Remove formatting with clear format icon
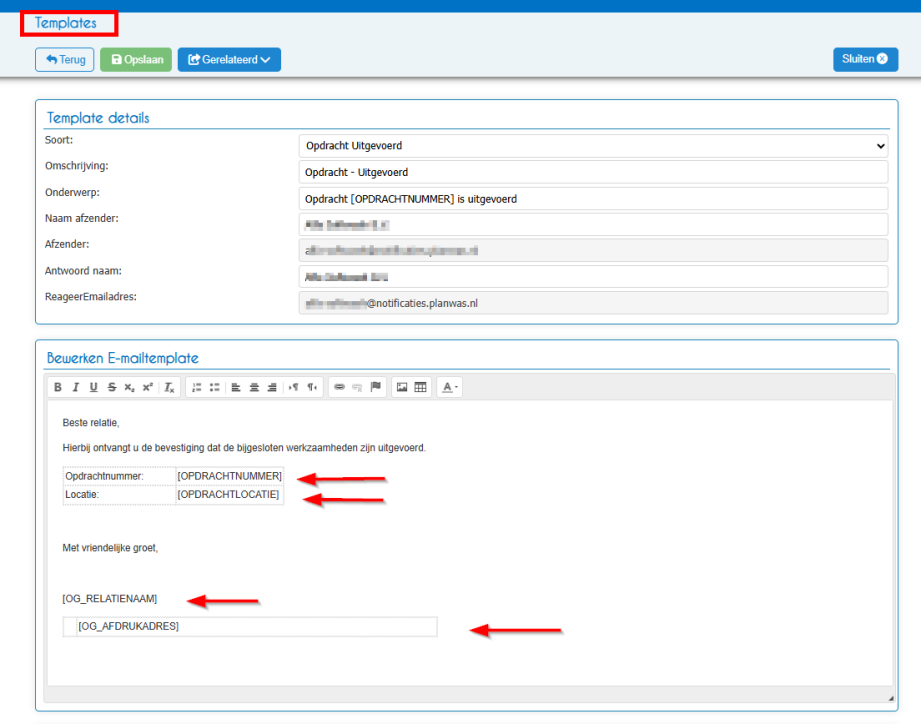The height and width of the screenshot is (724, 921). click(x=169, y=388)
